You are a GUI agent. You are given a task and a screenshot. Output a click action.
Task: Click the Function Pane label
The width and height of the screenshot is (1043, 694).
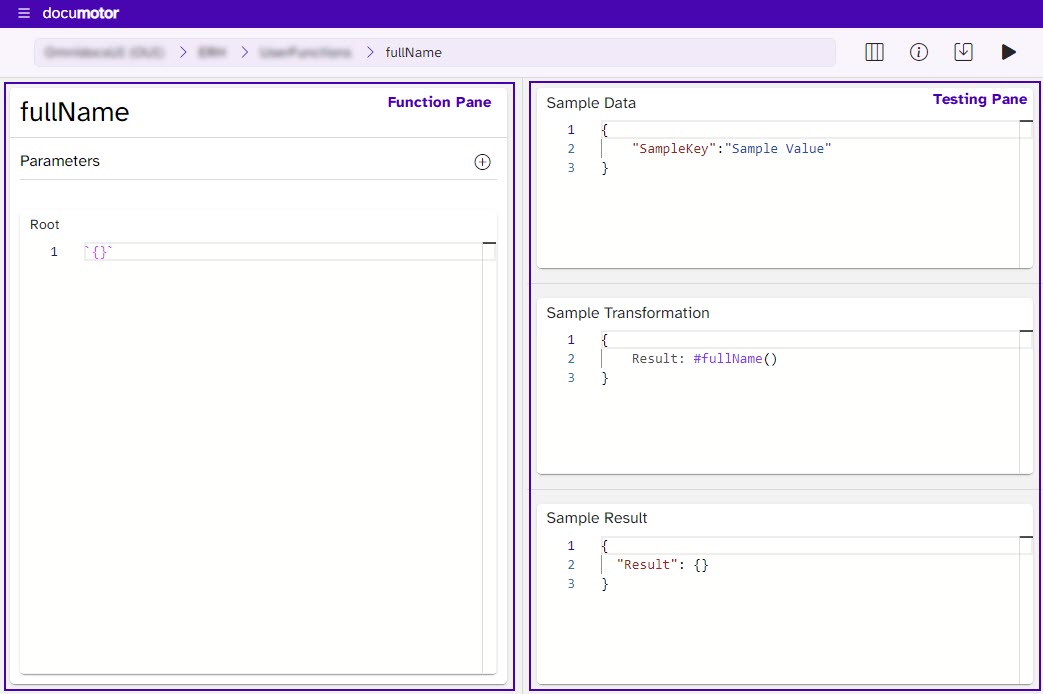coord(440,102)
